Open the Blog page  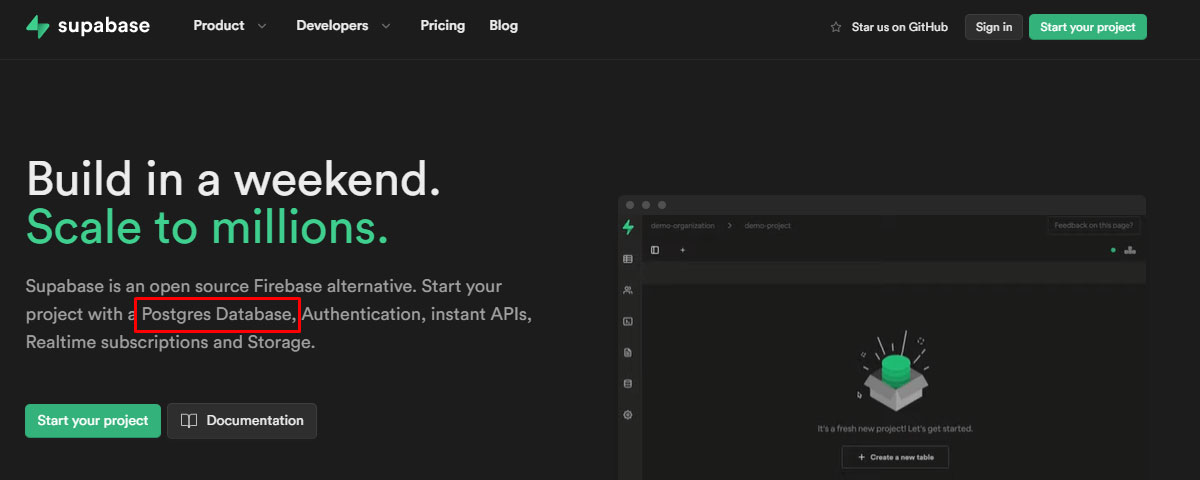click(504, 26)
